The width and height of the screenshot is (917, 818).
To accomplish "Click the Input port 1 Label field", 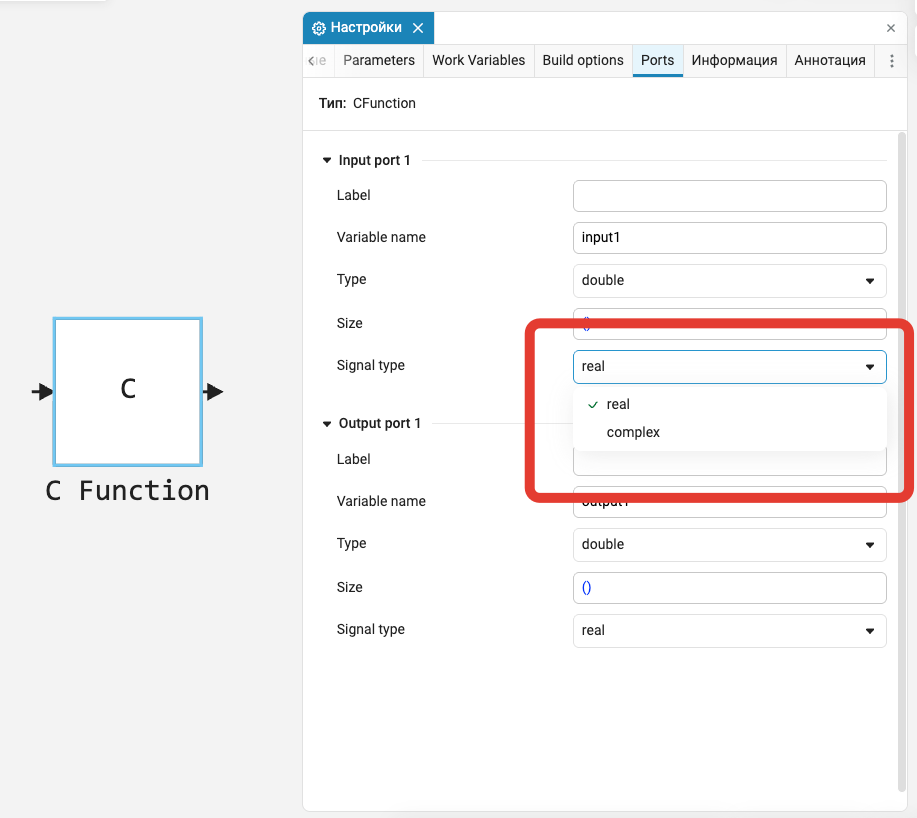I will click(x=729, y=196).
